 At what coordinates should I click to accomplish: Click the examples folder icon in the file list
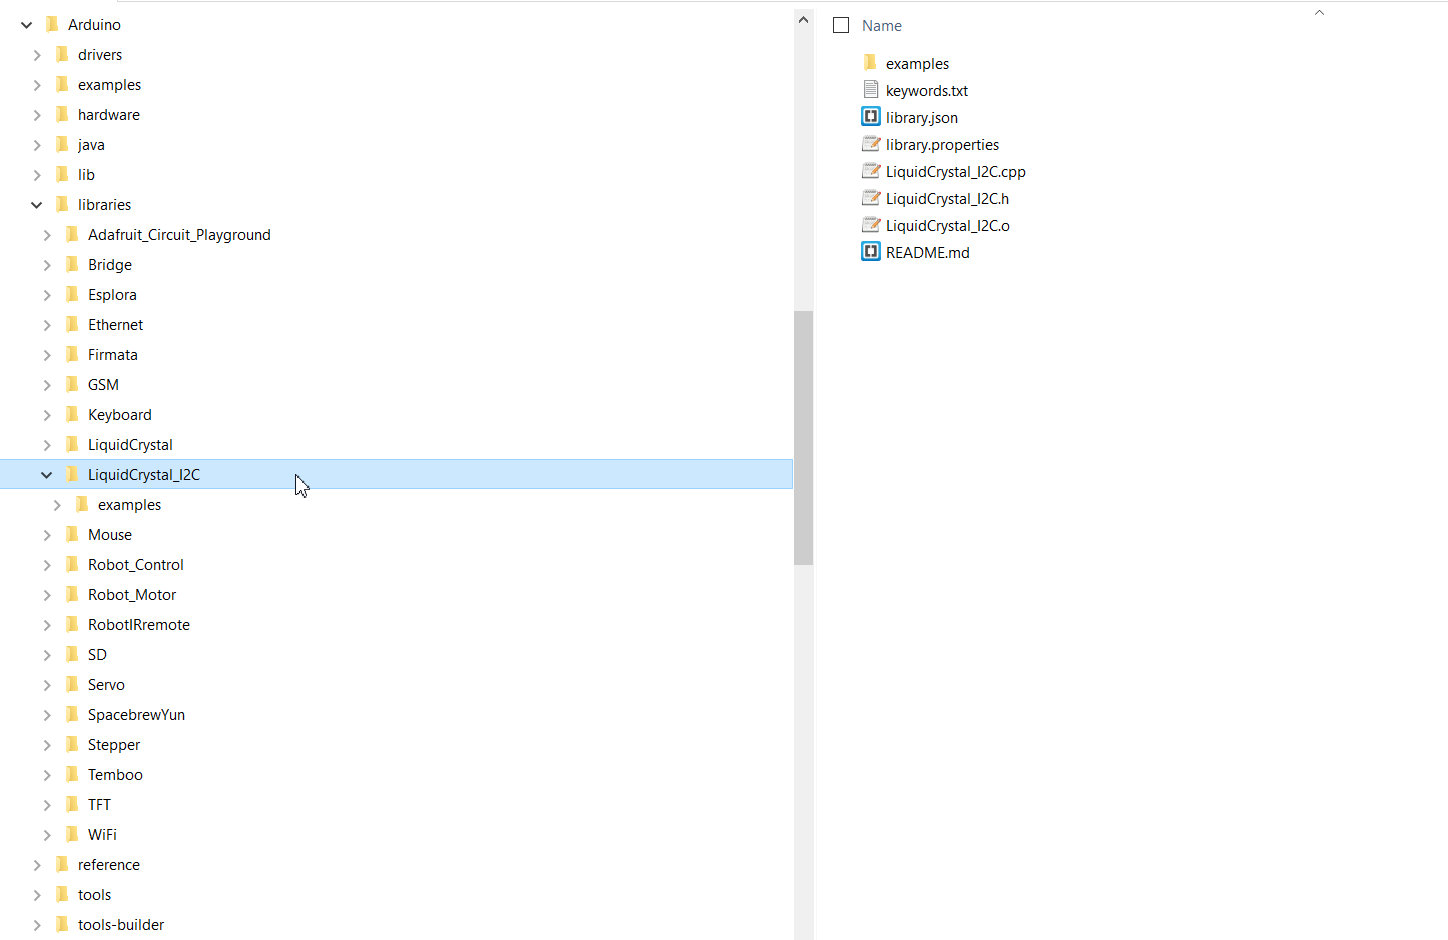(870, 63)
